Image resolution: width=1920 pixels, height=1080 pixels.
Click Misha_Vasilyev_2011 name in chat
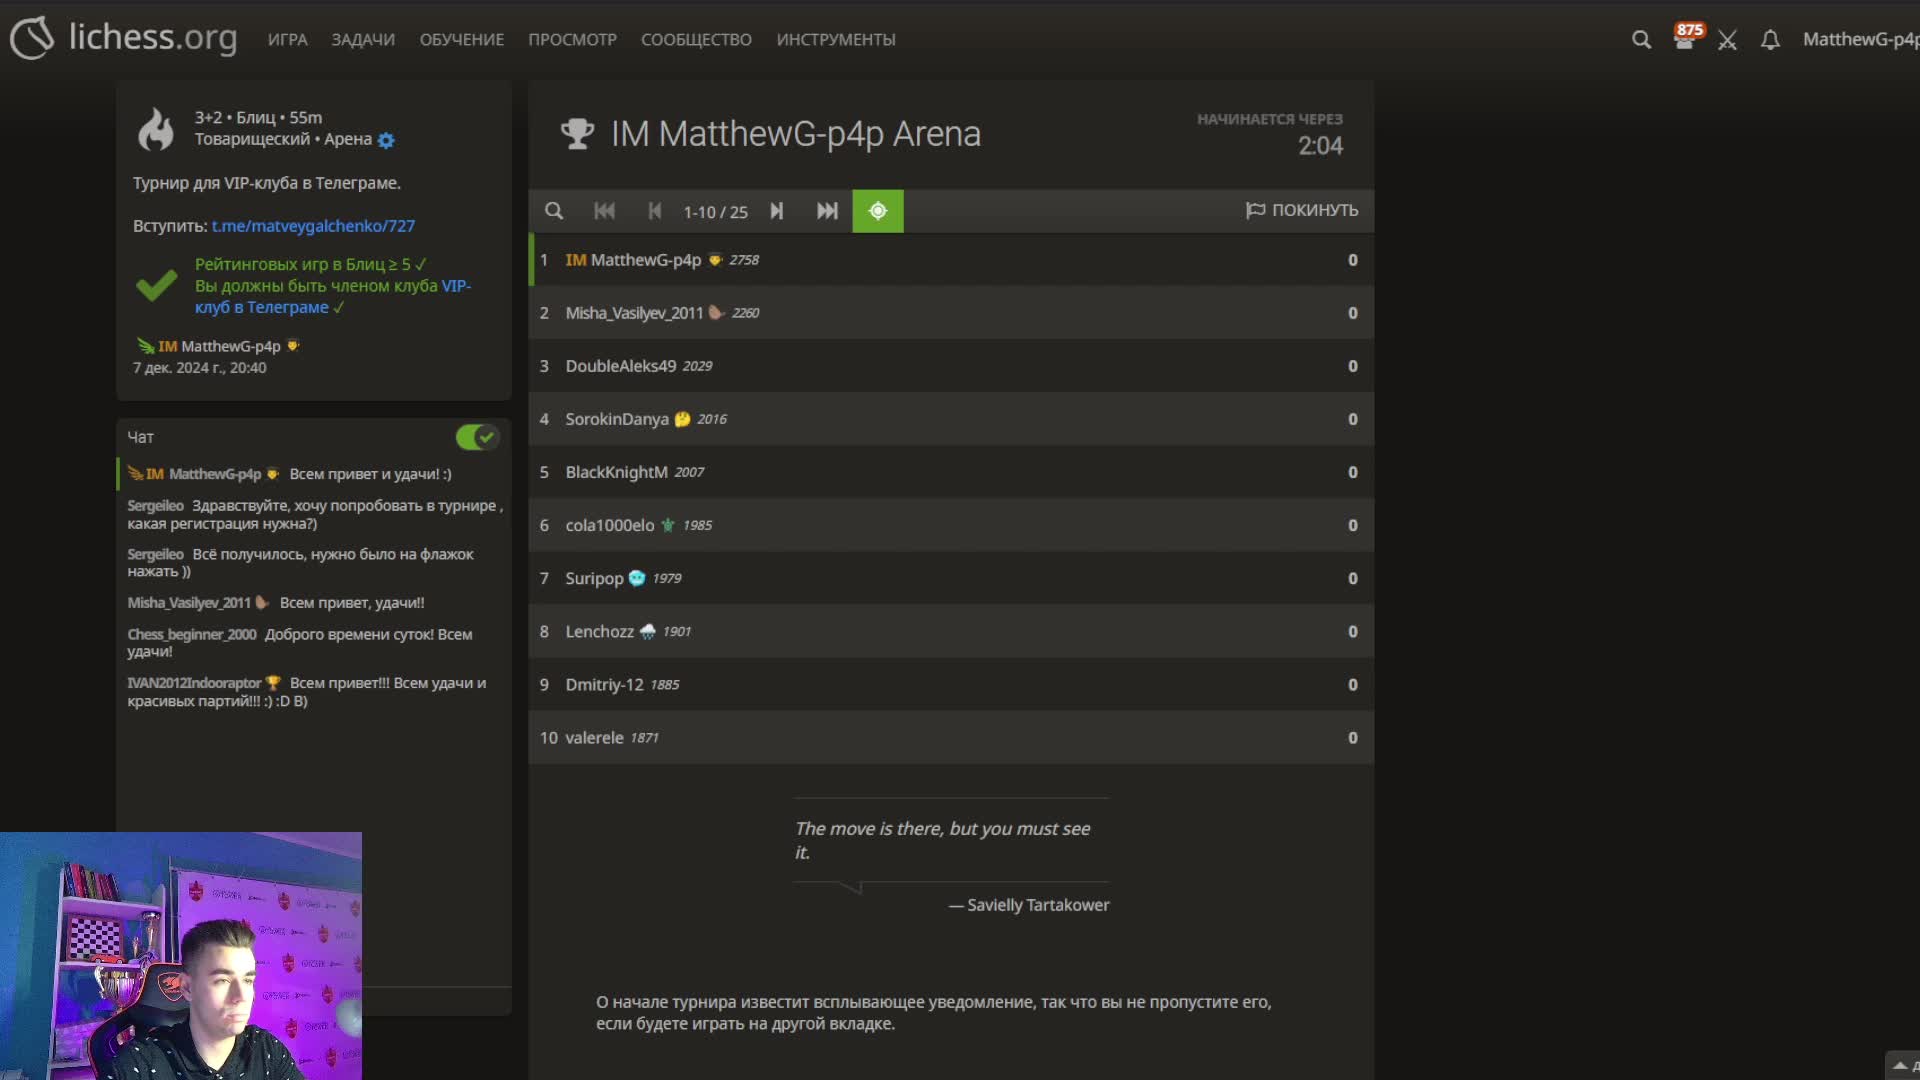[189, 603]
